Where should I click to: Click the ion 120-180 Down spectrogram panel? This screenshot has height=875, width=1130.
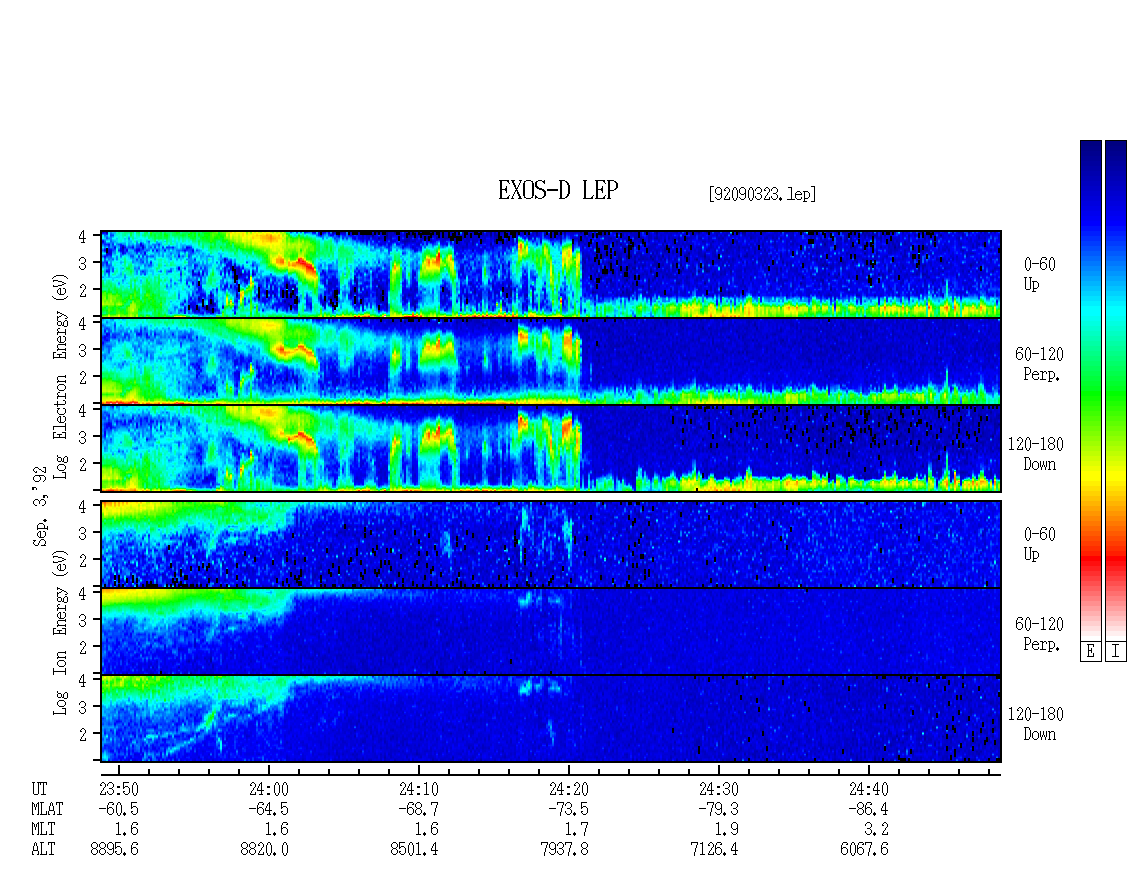click(551, 719)
